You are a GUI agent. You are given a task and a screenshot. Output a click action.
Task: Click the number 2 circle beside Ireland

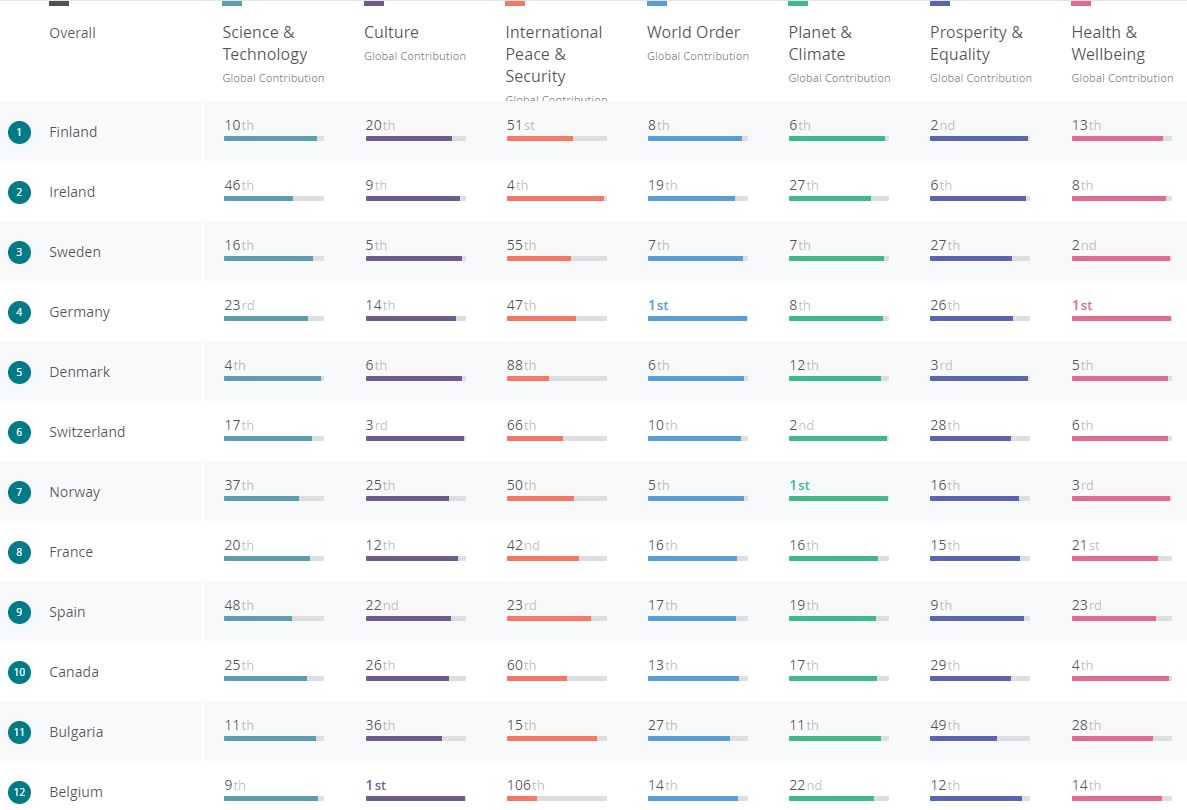tap(20, 192)
